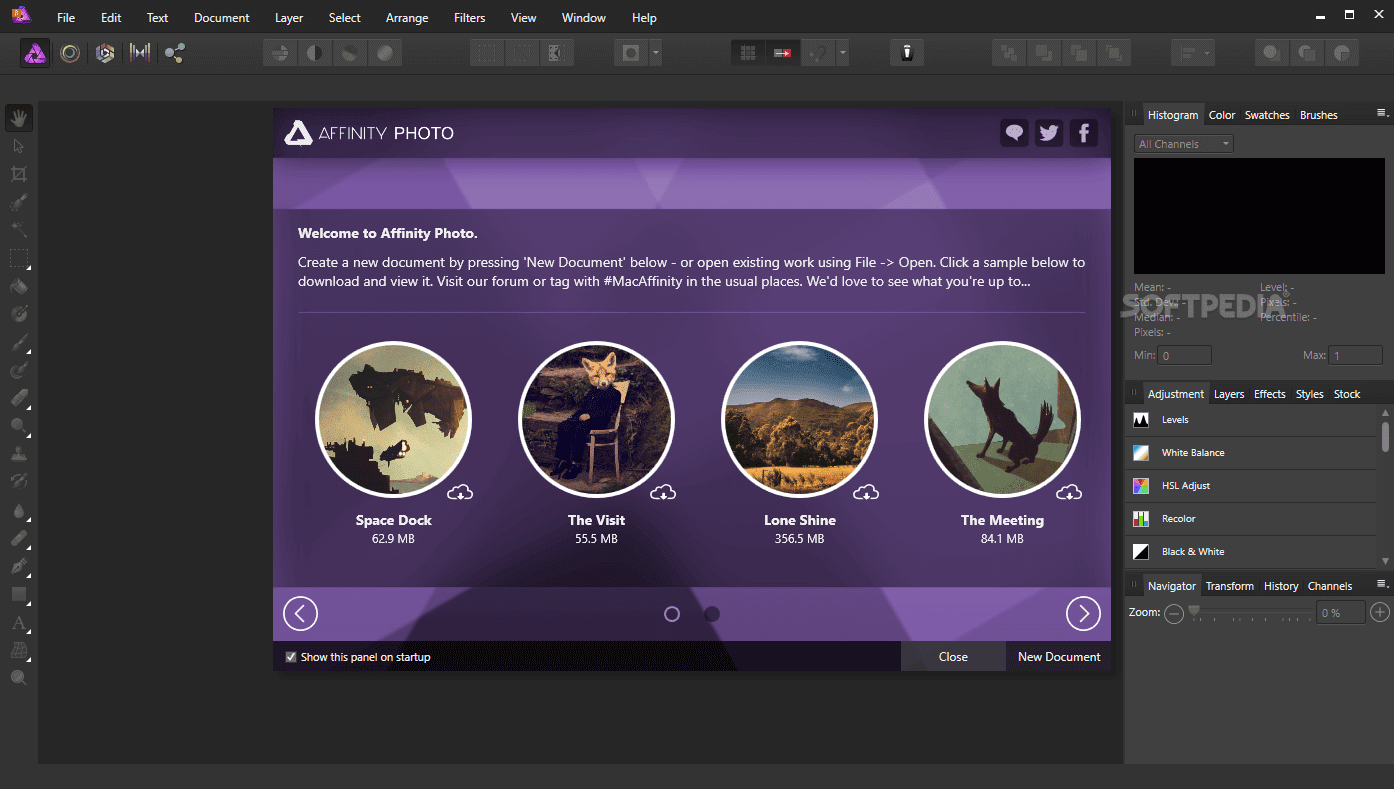Zoom in with the plus circle
1394x789 pixels.
[x=1380, y=613]
